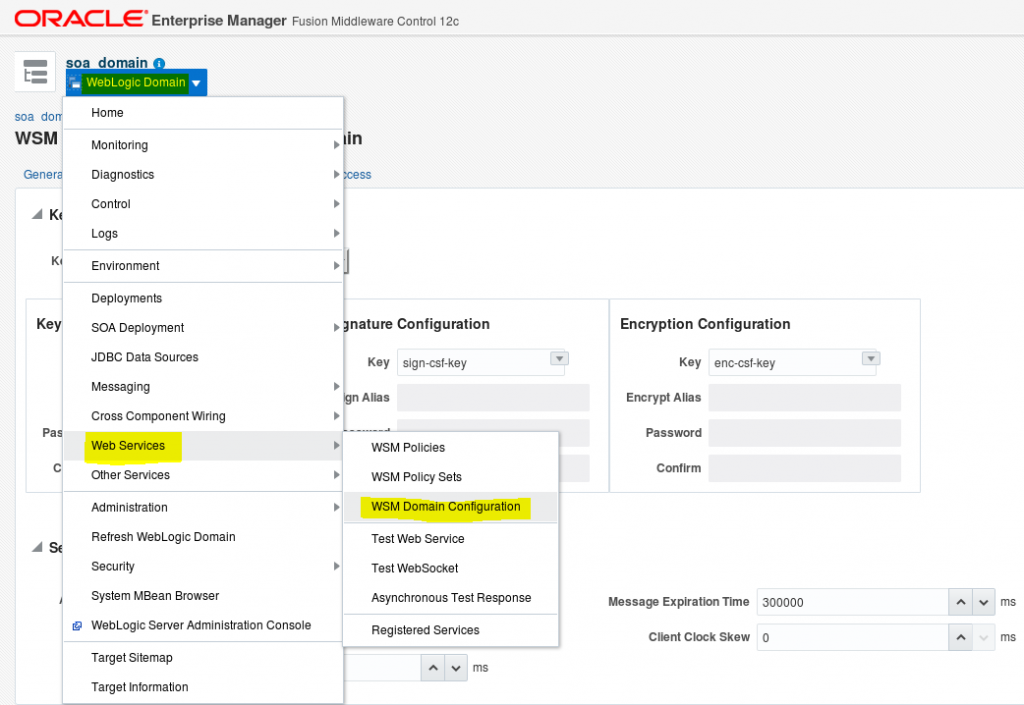Image resolution: width=1024 pixels, height=705 pixels.
Task: Open the Diagnostics submenu
Action: click(202, 174)
